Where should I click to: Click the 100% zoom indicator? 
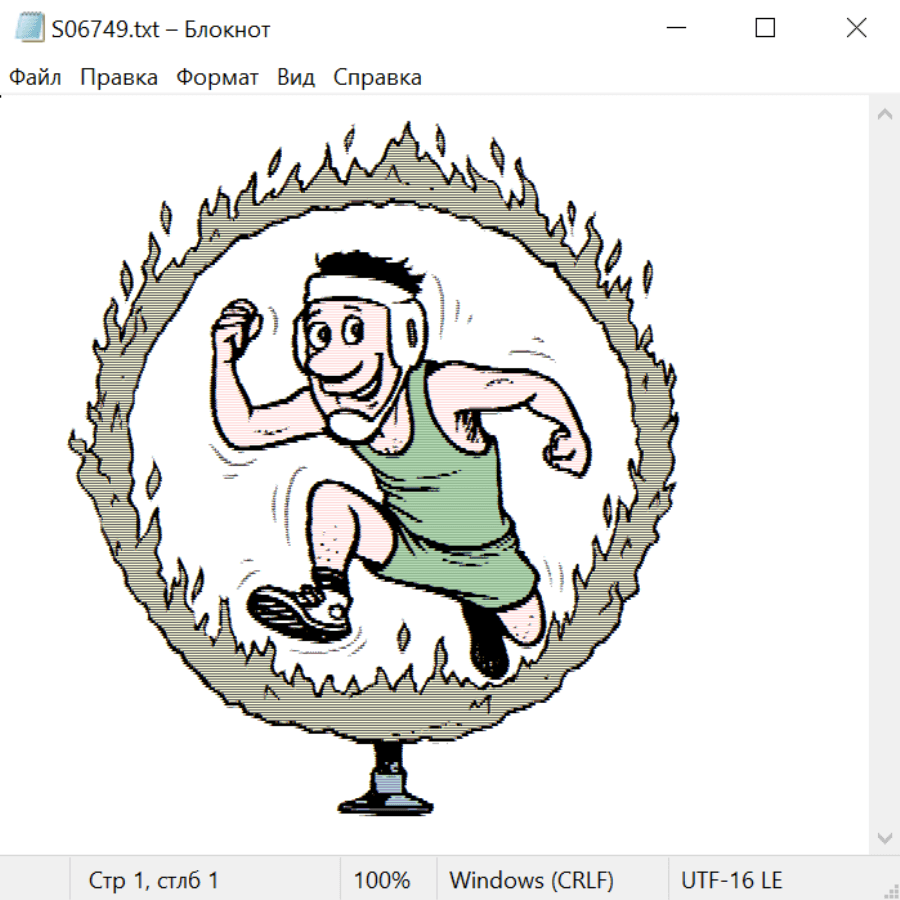coord(382,881)
